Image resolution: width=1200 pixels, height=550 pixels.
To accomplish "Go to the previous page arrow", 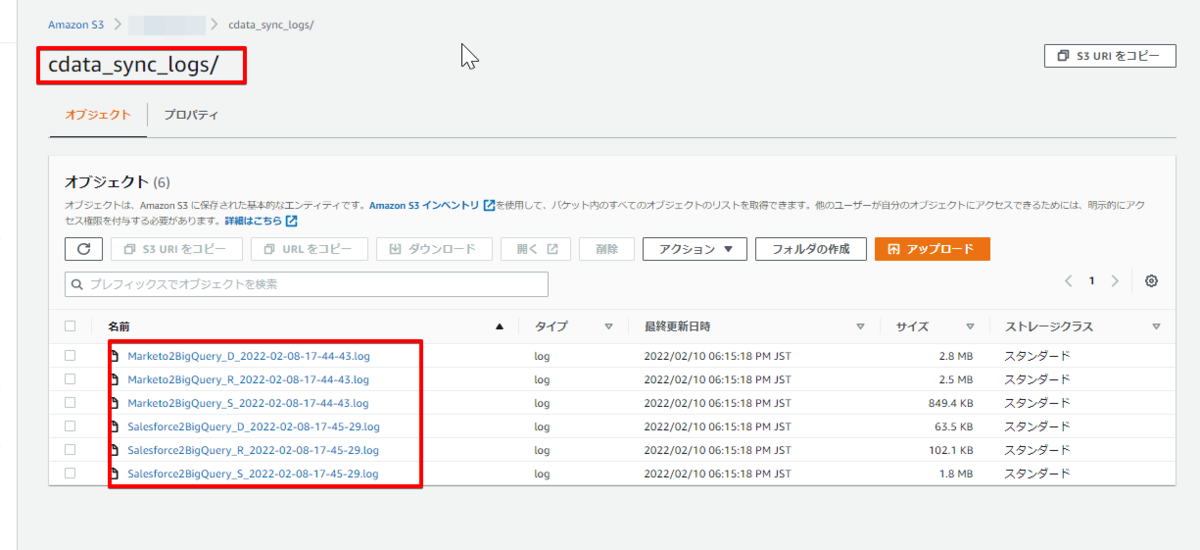I will pos(1068,281).
